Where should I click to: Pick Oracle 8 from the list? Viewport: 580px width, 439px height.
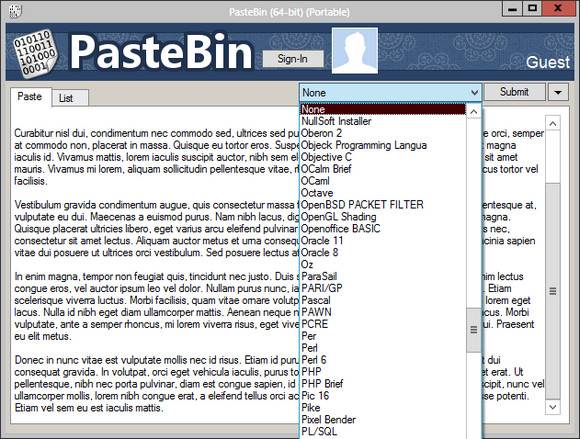tap(383, 253)
